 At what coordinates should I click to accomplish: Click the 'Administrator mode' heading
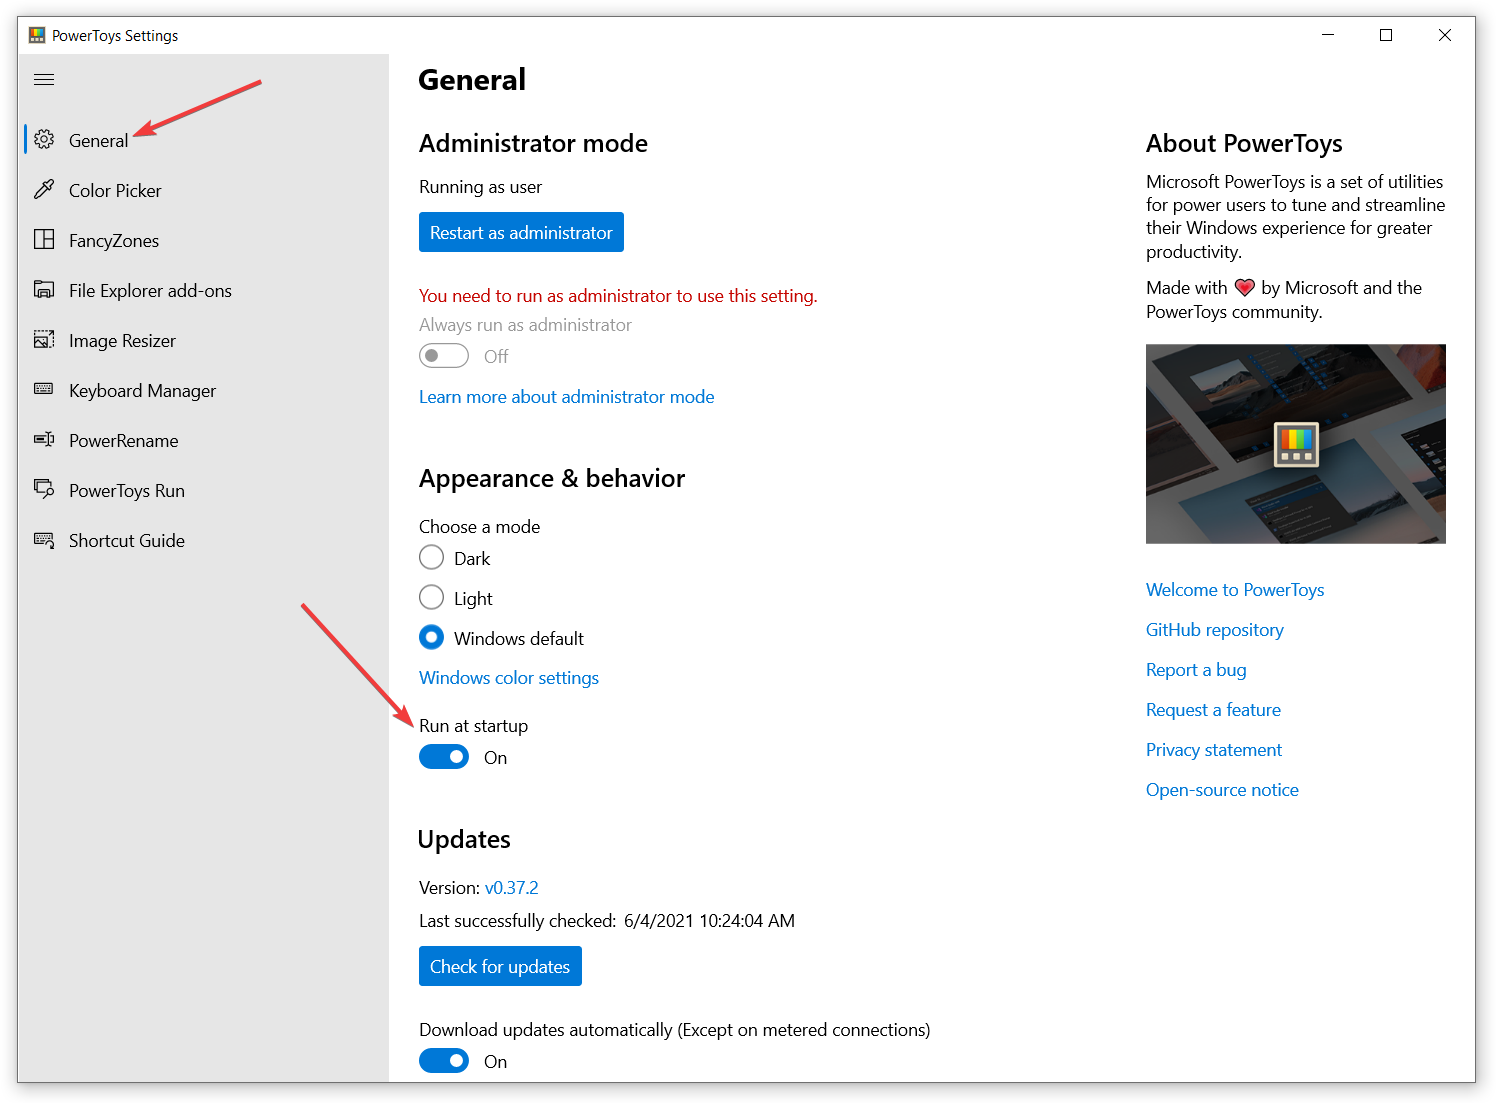point(533,144)
